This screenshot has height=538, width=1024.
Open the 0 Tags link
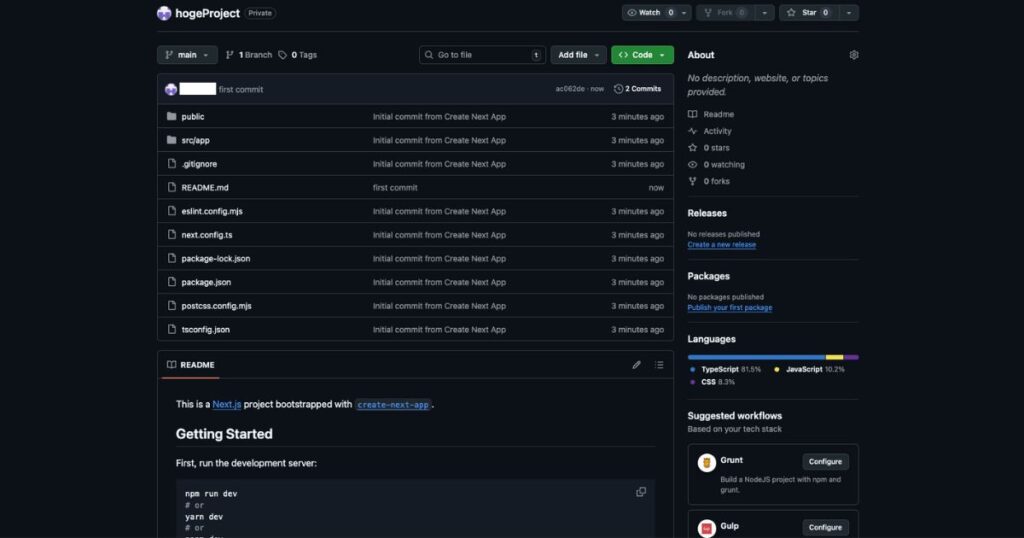click(298, 55)
